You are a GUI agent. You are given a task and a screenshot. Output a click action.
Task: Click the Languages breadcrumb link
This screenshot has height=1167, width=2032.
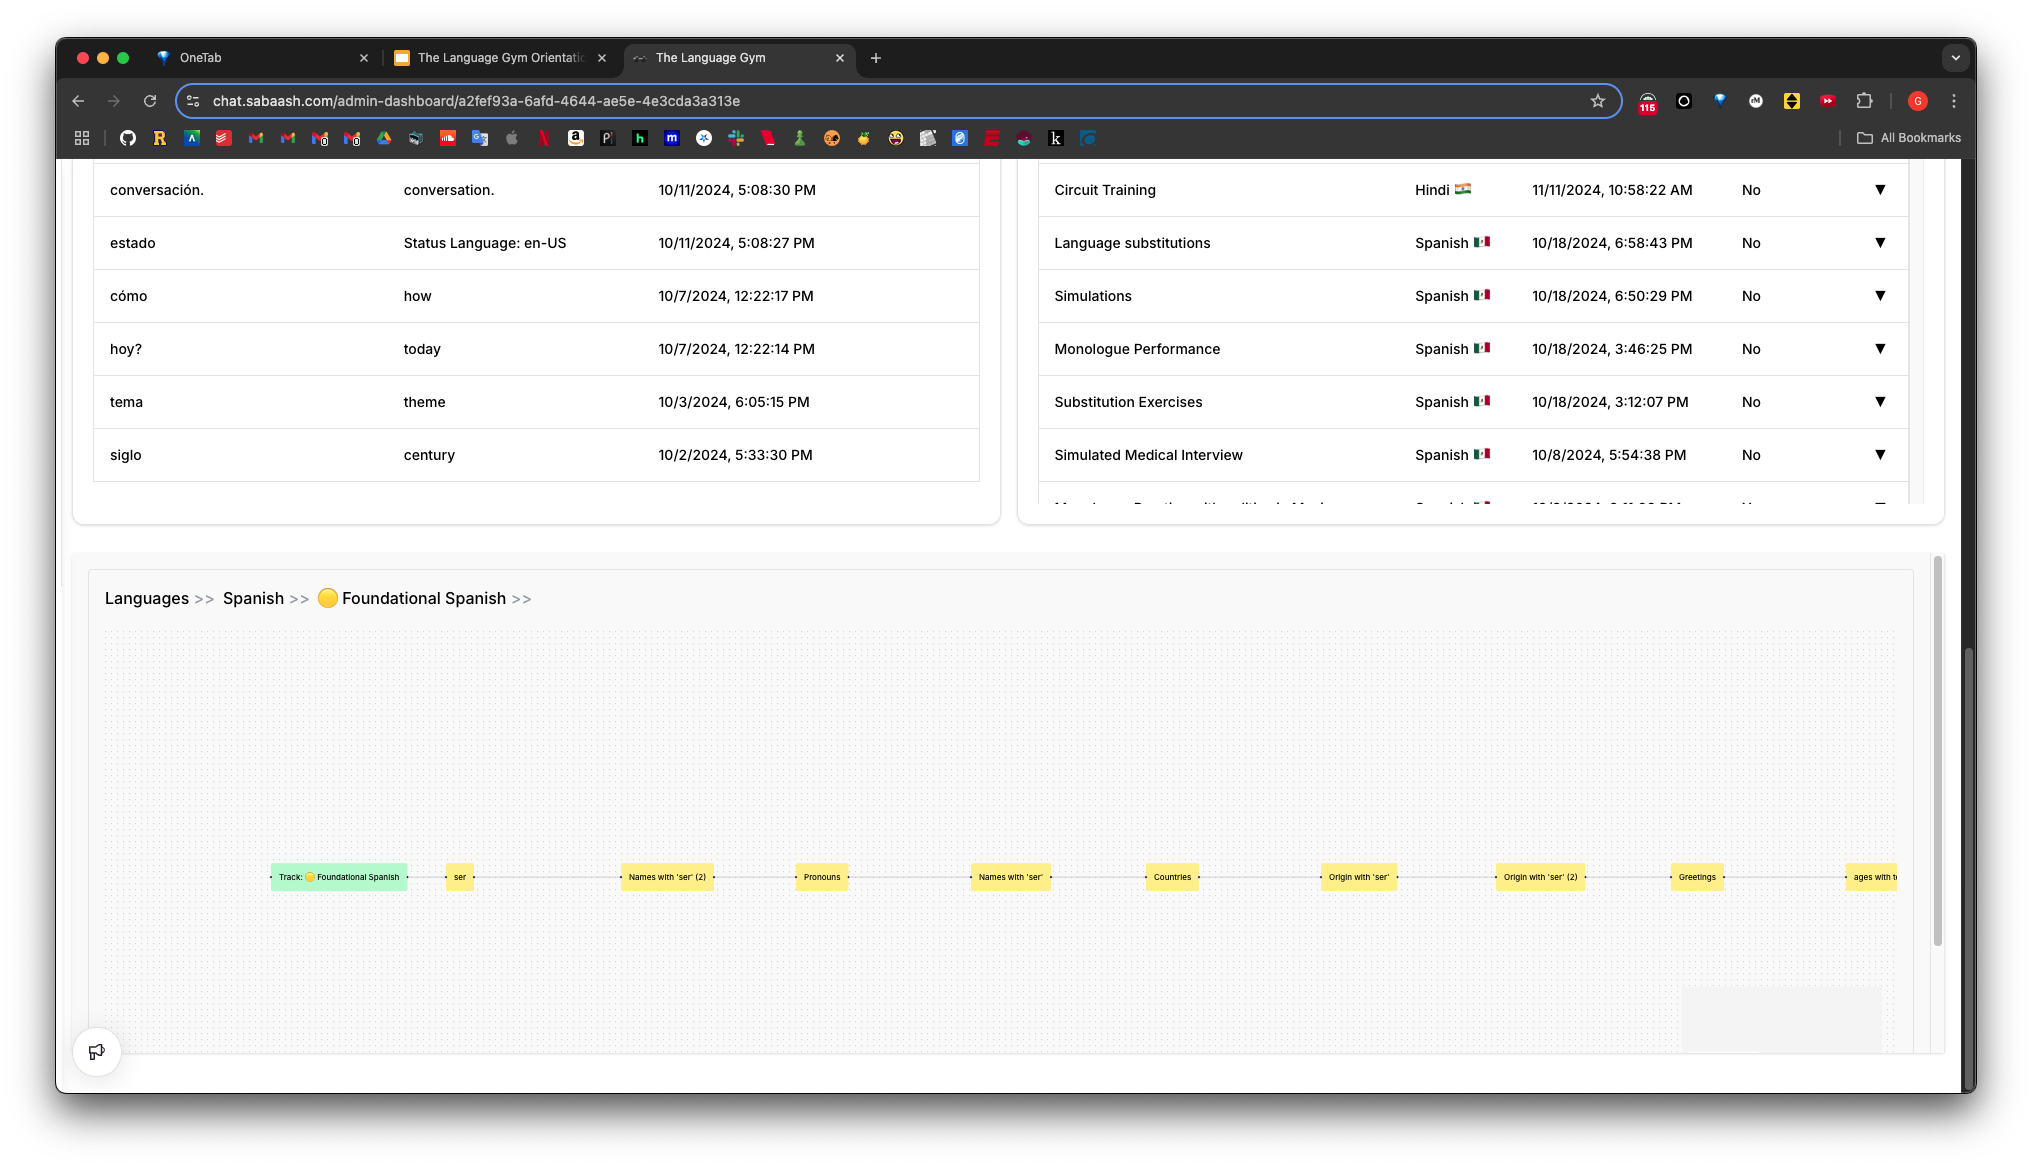click(147, 598)
